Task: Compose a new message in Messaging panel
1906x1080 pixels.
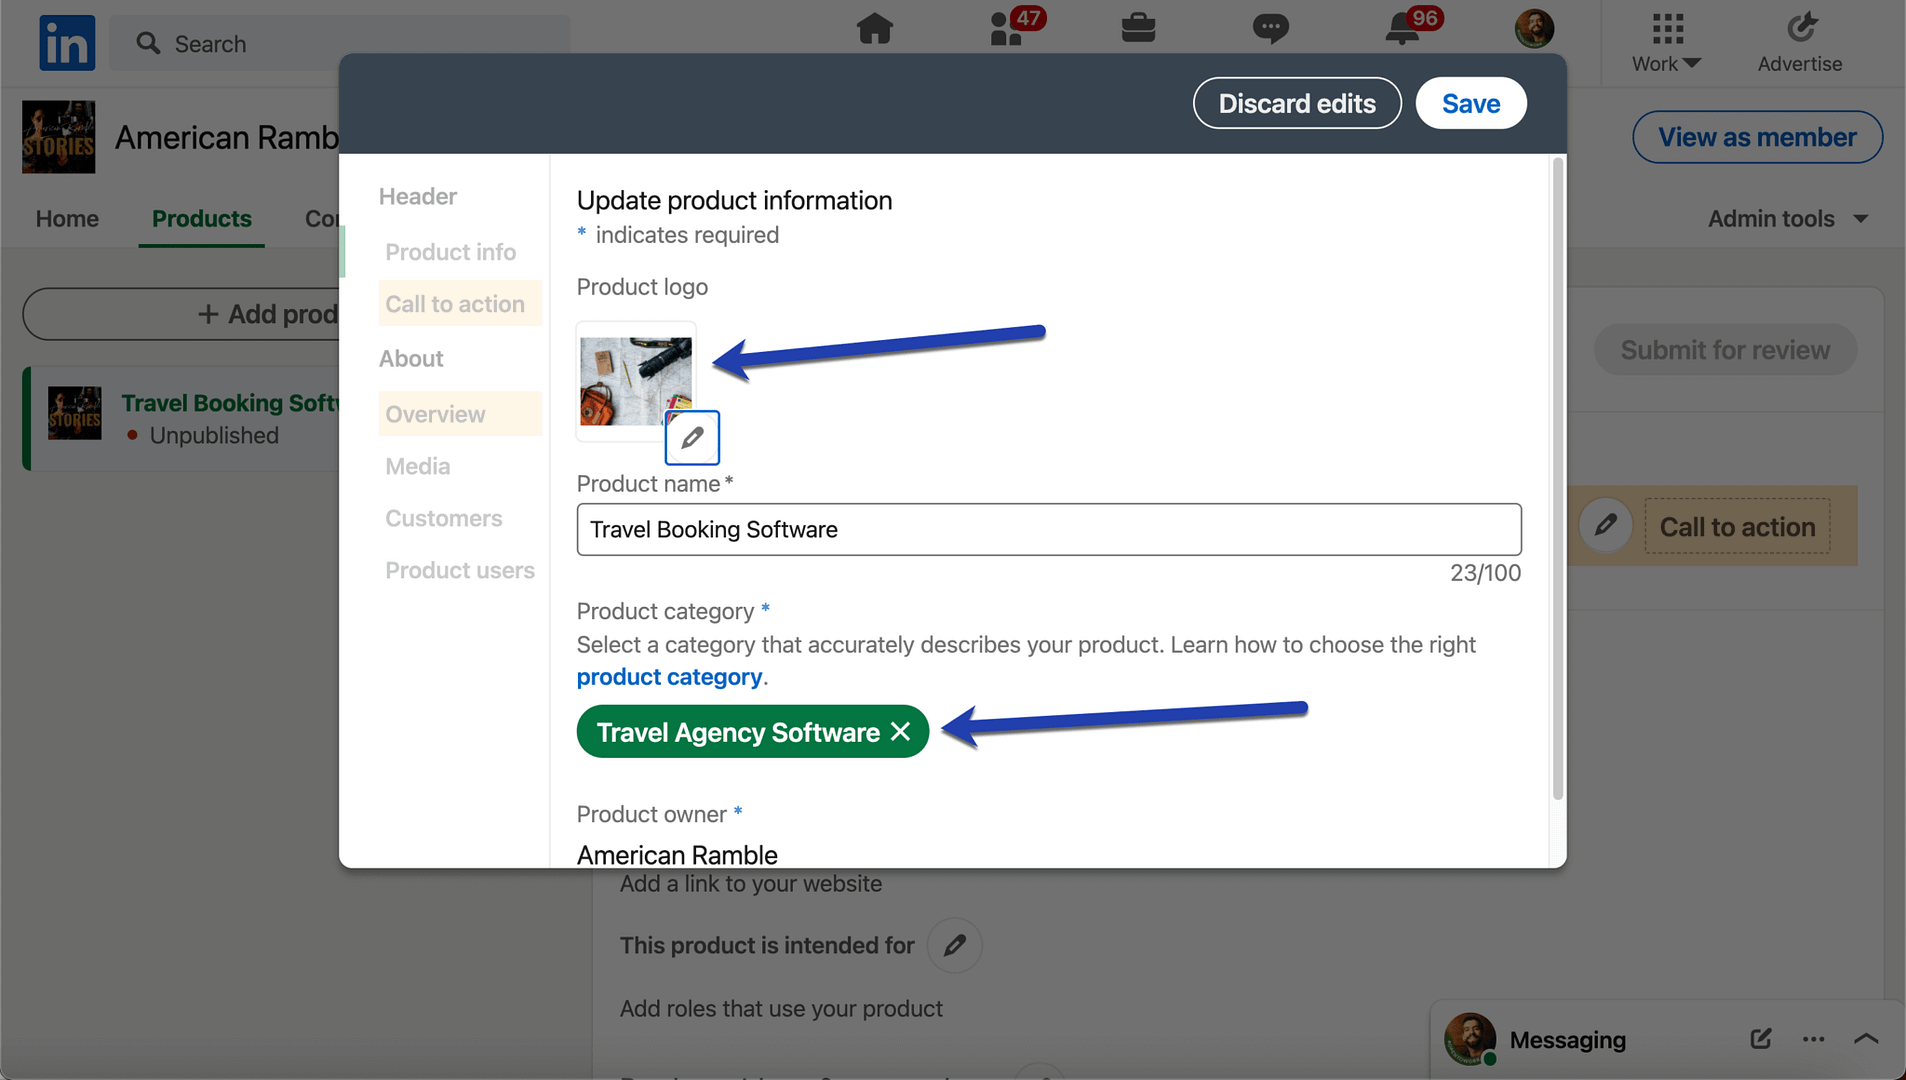Action: coord(1761,1039)
